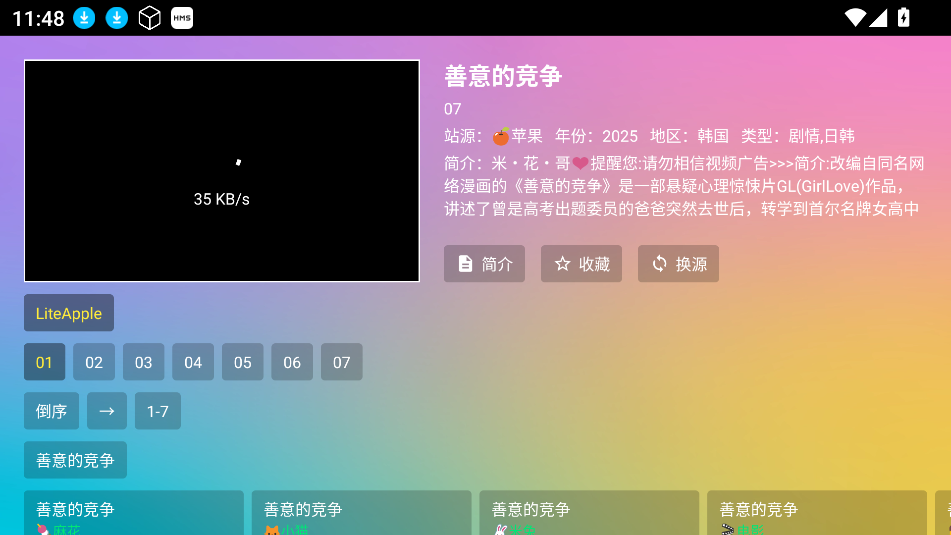Click second download icon in status bar
951x535 pixels.
[117, 18]
